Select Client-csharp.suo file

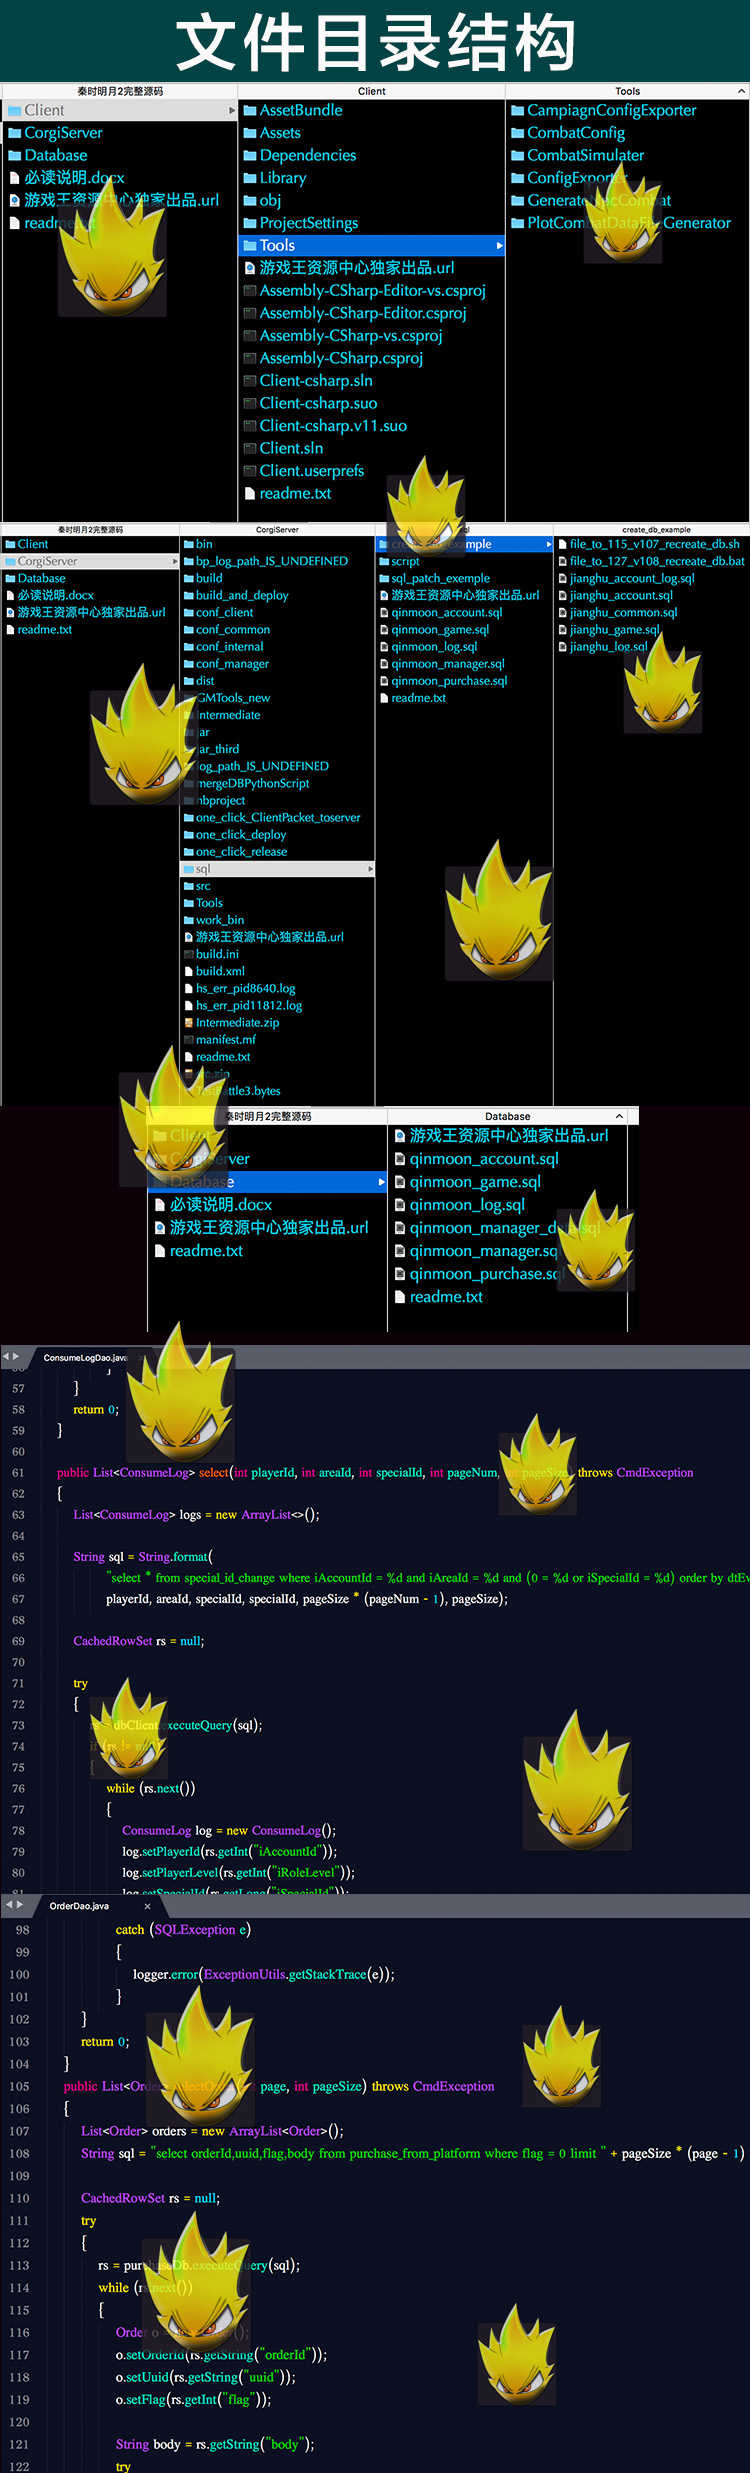point(318,403)
